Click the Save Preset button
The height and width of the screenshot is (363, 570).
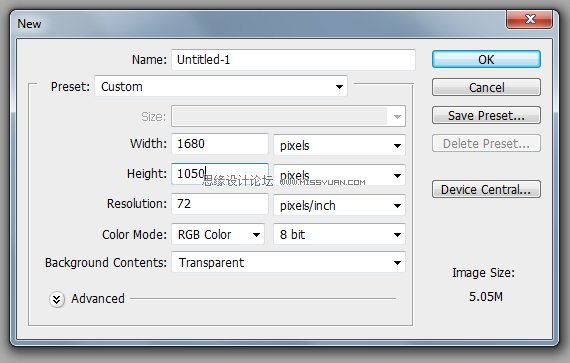tap(486, 115)
